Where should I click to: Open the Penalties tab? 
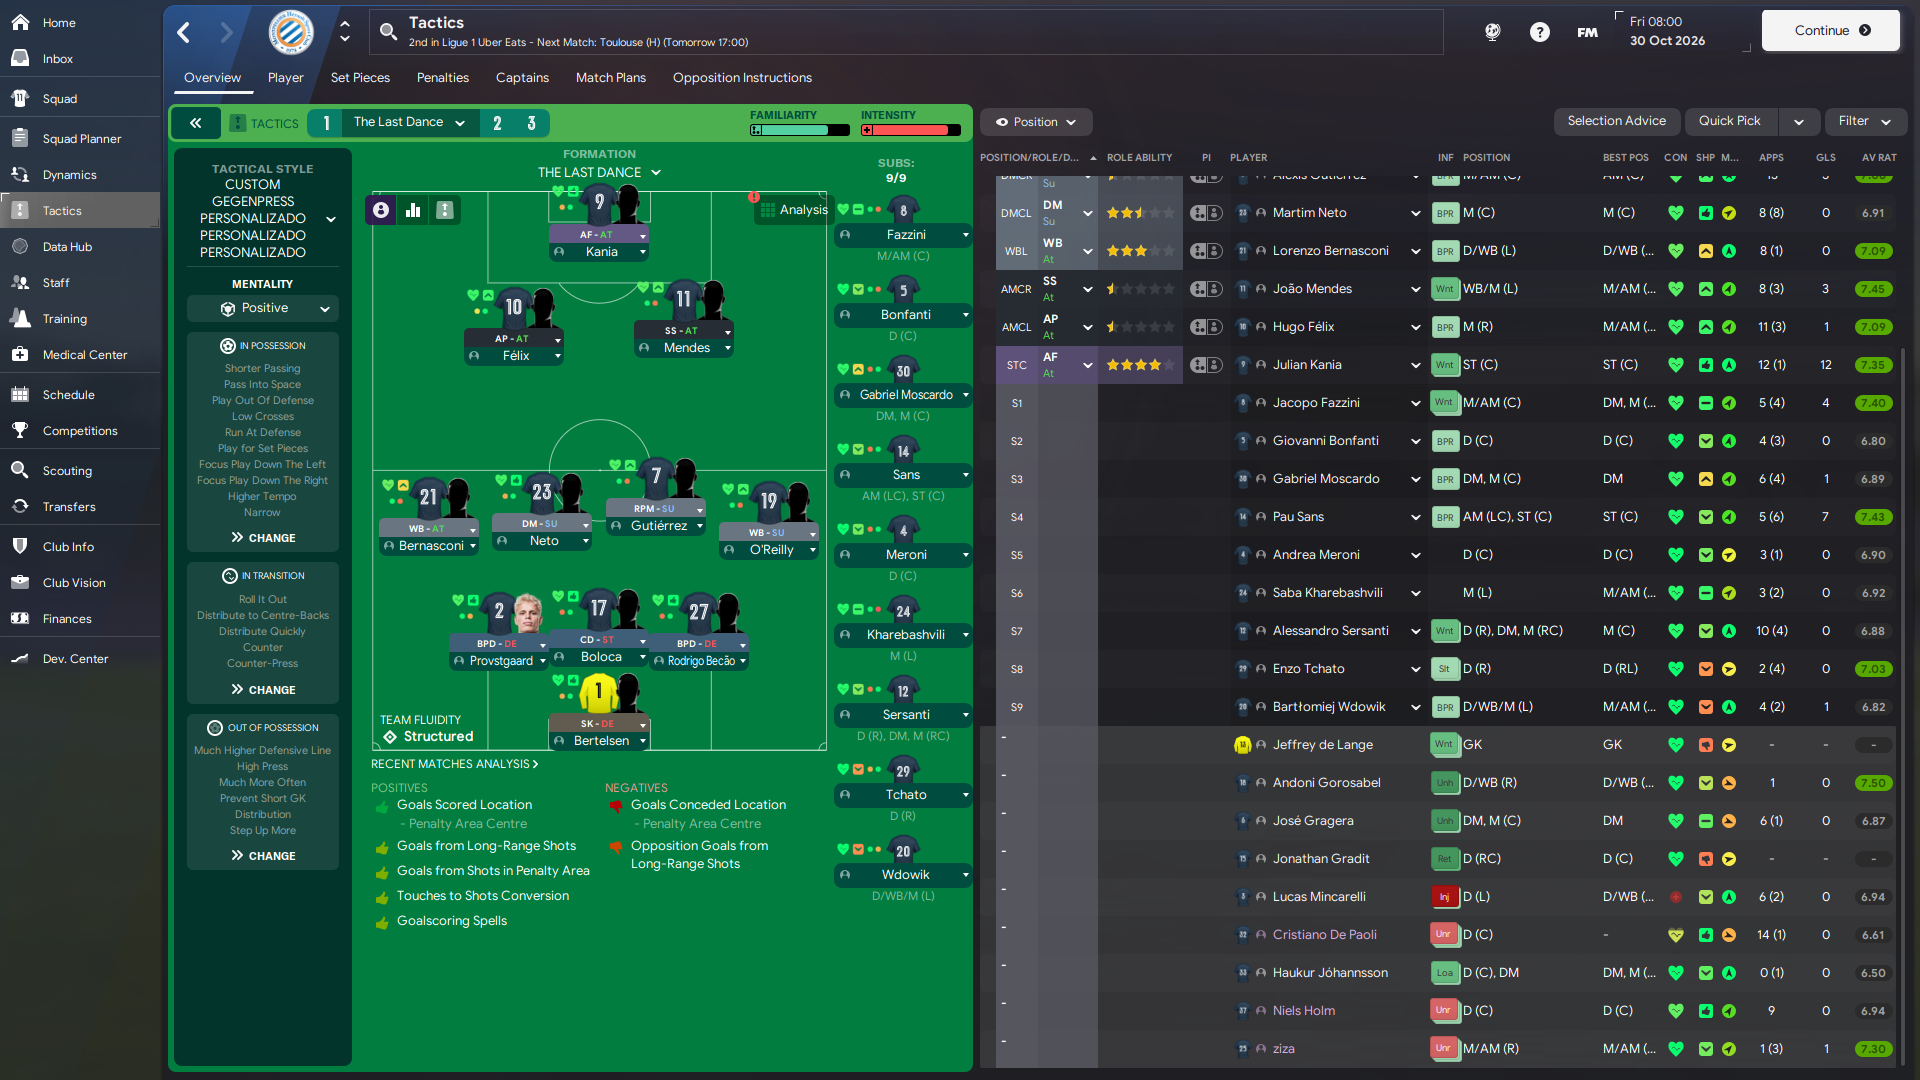tap(443, 77)
